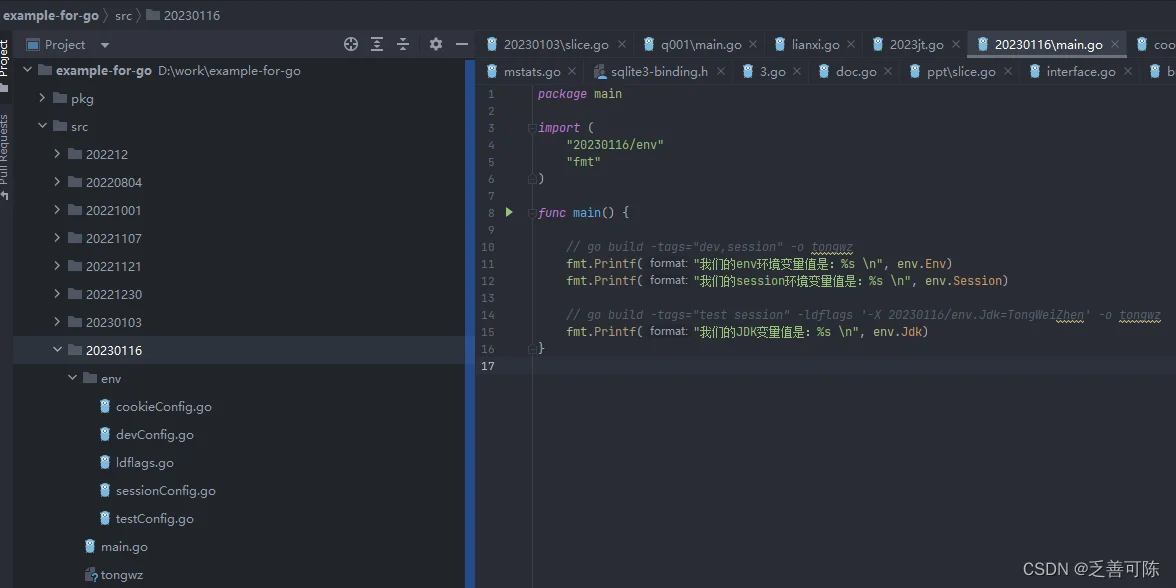1176x588 pixels.
Task: Click the src breadcrumb in navigation bar
Action: (x=122, y=15)
